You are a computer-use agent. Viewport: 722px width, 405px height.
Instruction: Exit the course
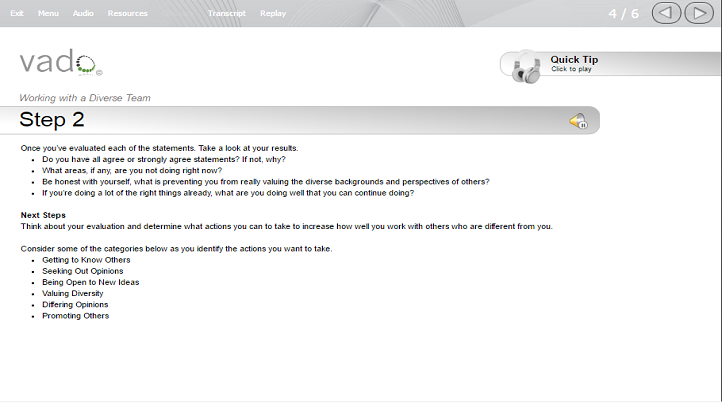tap(17, 13)
